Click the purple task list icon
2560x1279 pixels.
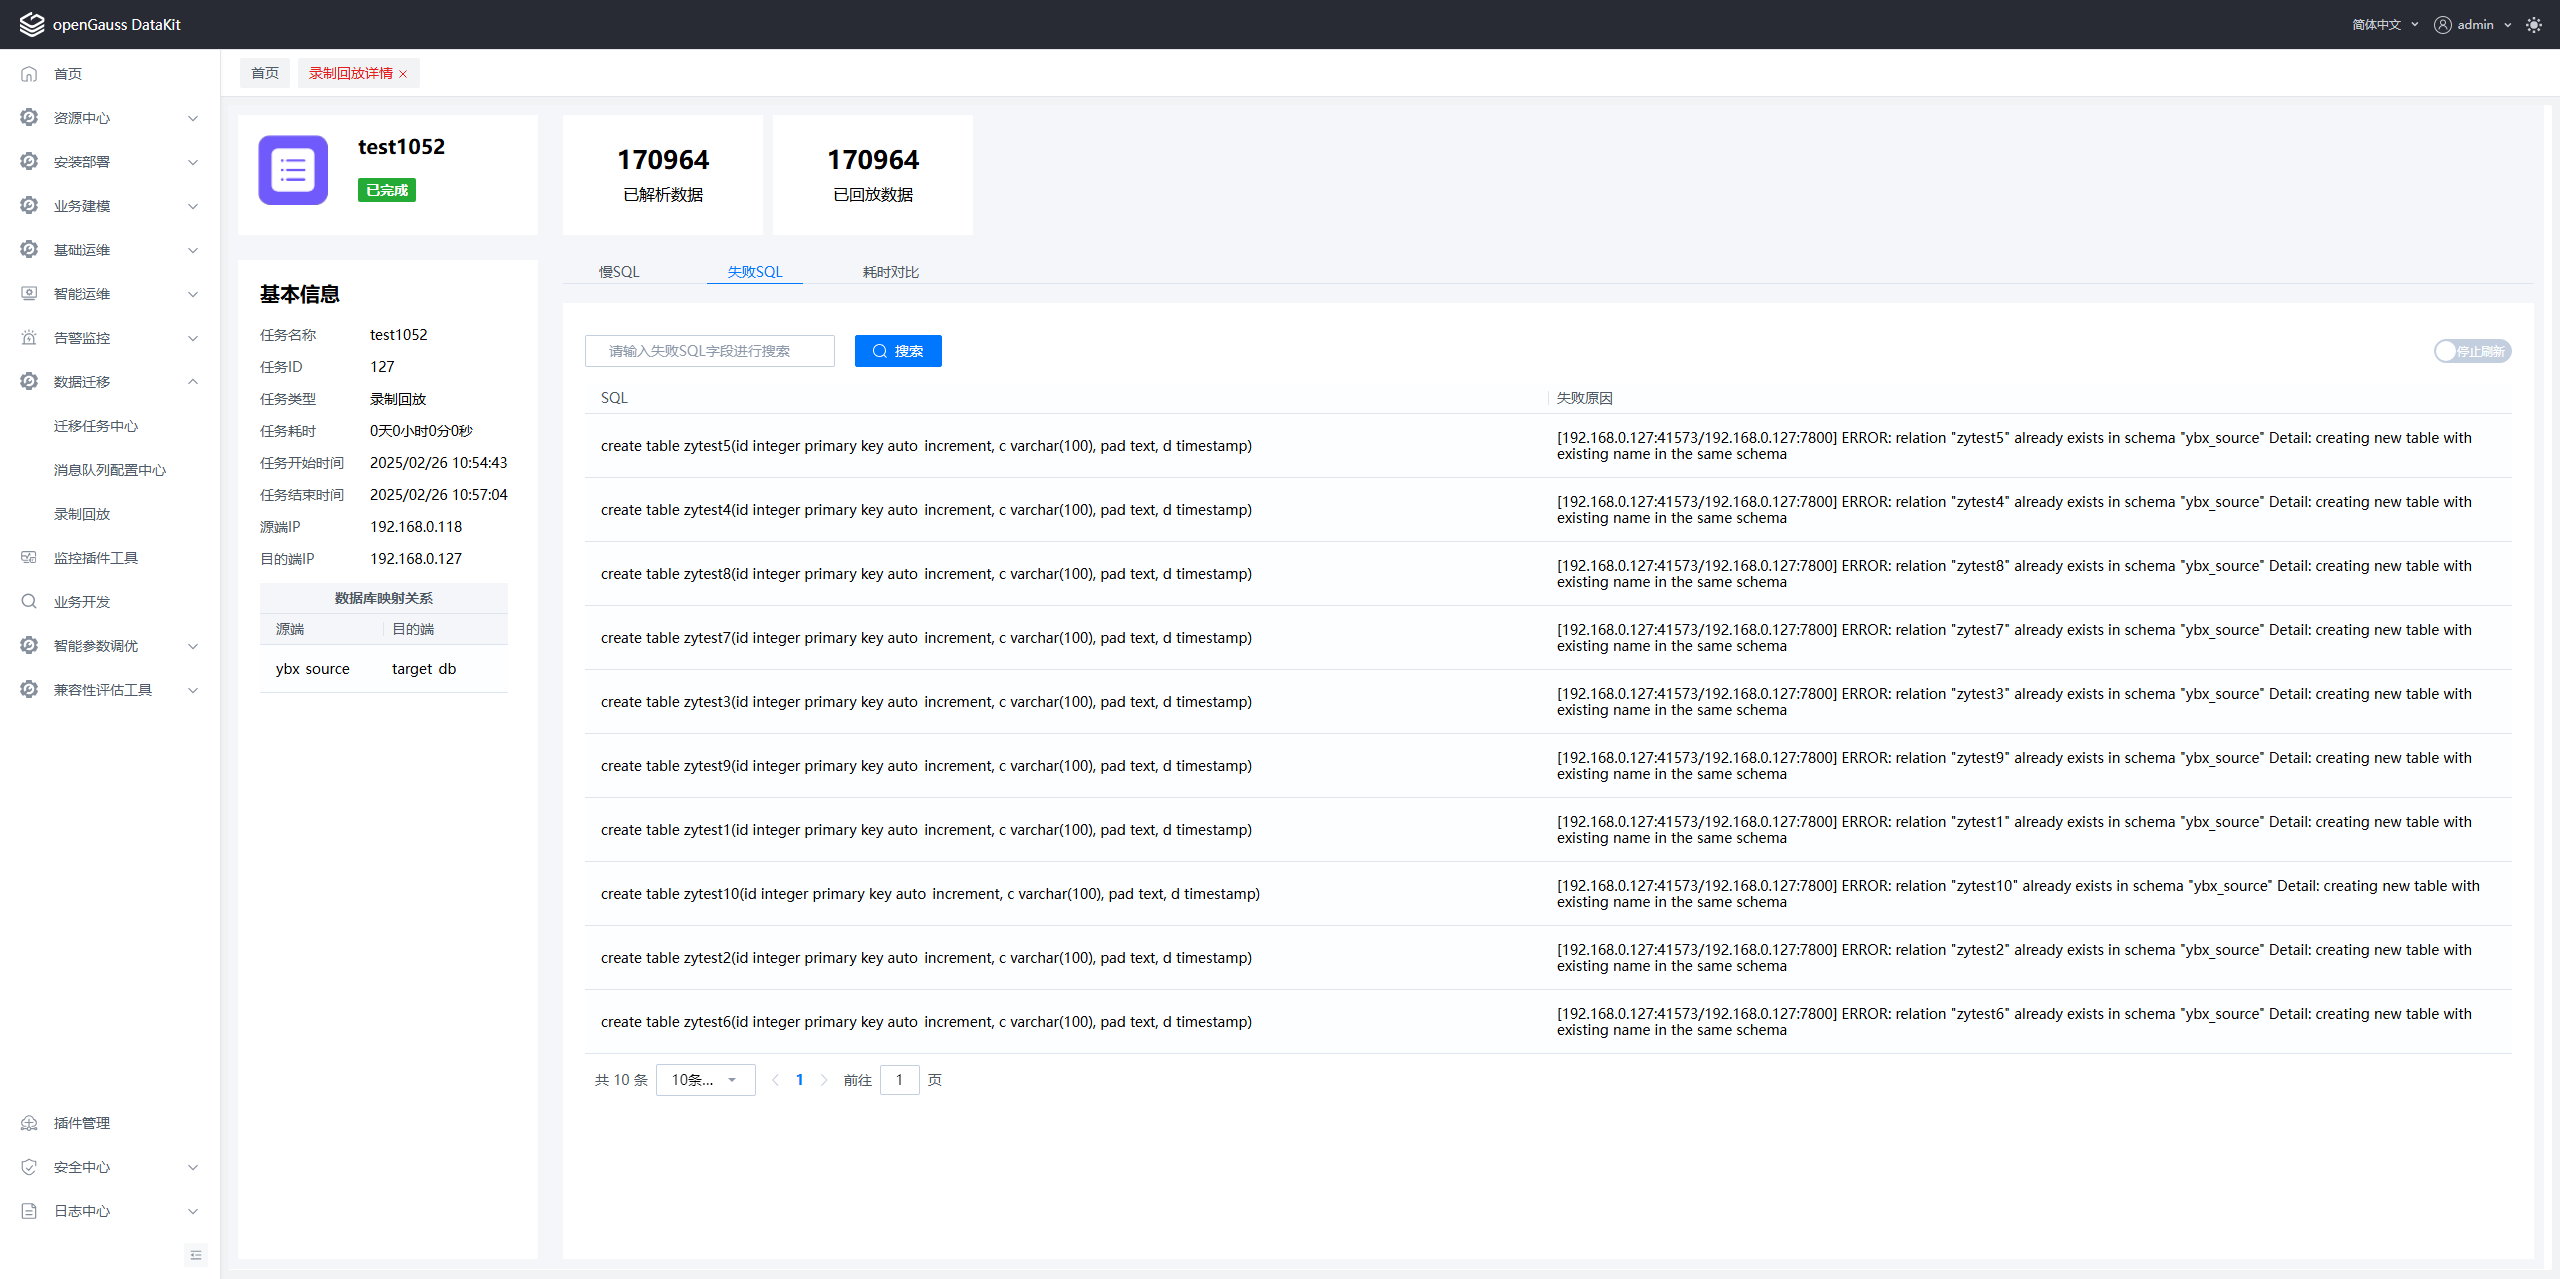[x=293, y=170]
